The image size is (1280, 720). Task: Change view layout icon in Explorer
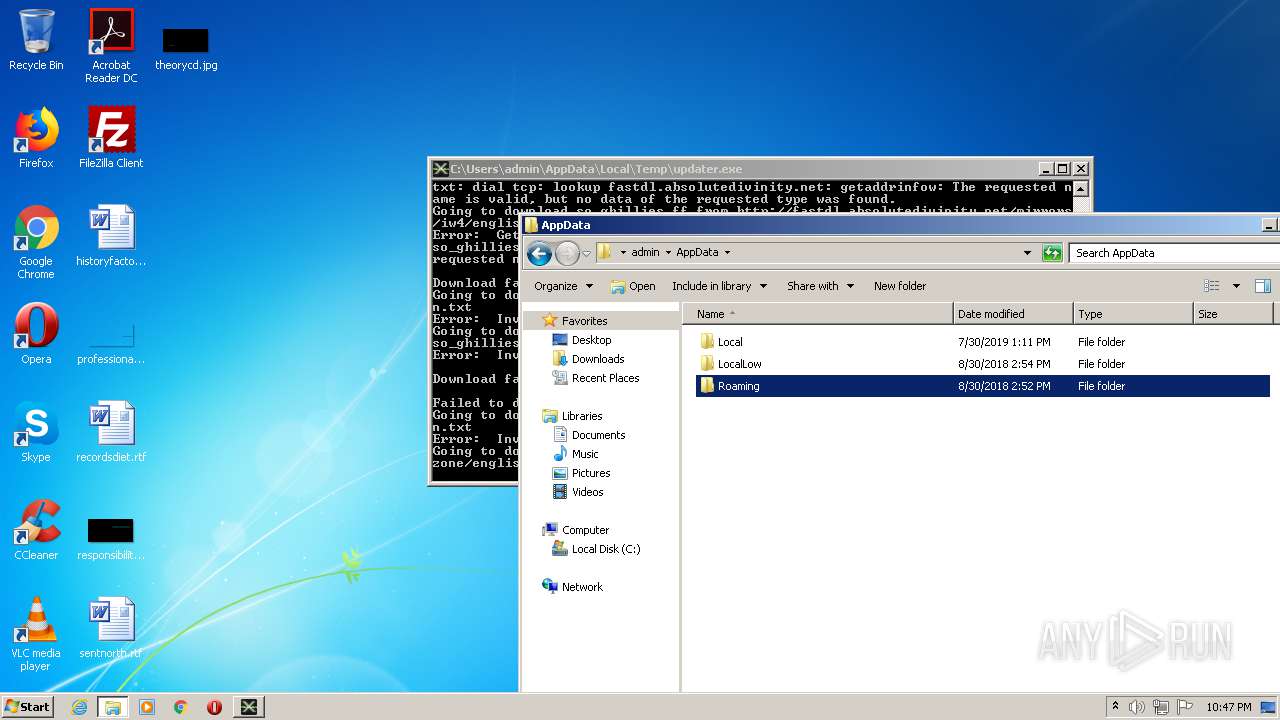[x=1212, y=286]
